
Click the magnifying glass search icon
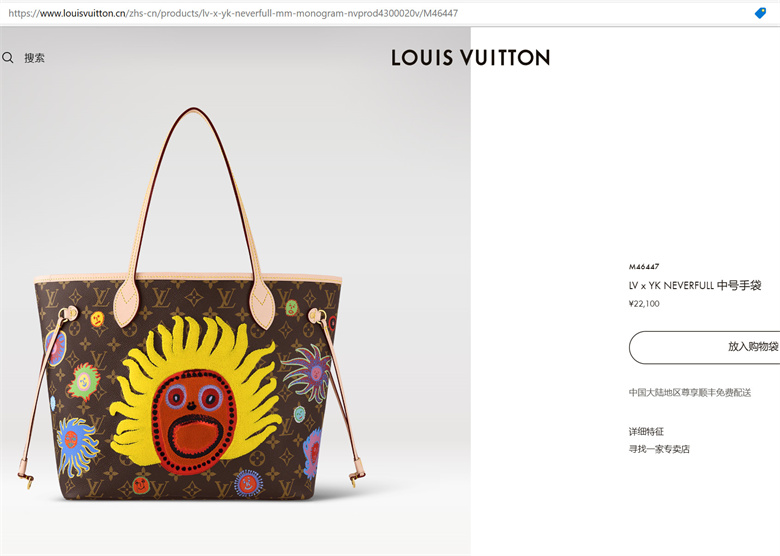(x=7, y=58)
